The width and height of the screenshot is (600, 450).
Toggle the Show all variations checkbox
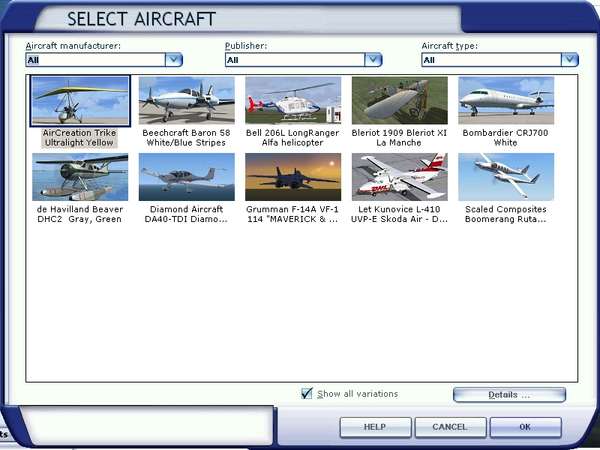pos(307,393)
